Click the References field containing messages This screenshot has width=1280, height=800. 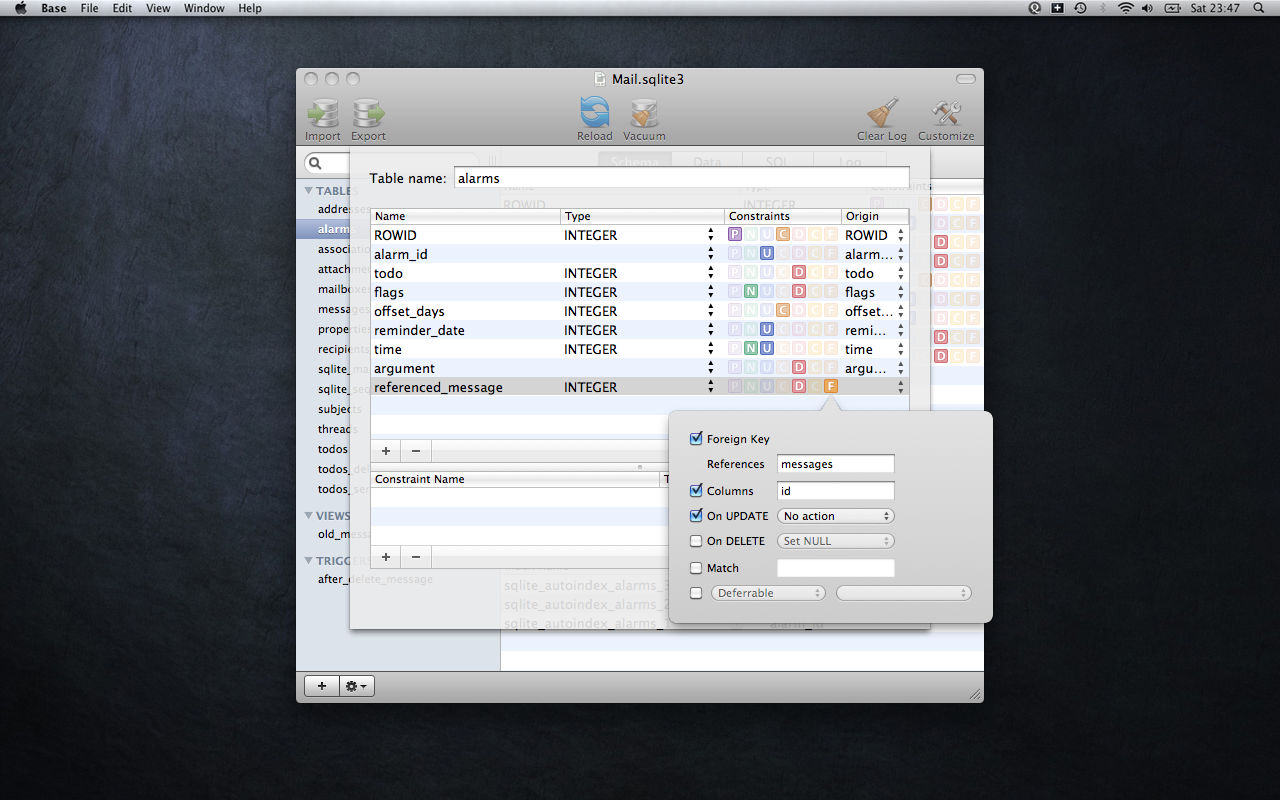click(x=835, y=463)
